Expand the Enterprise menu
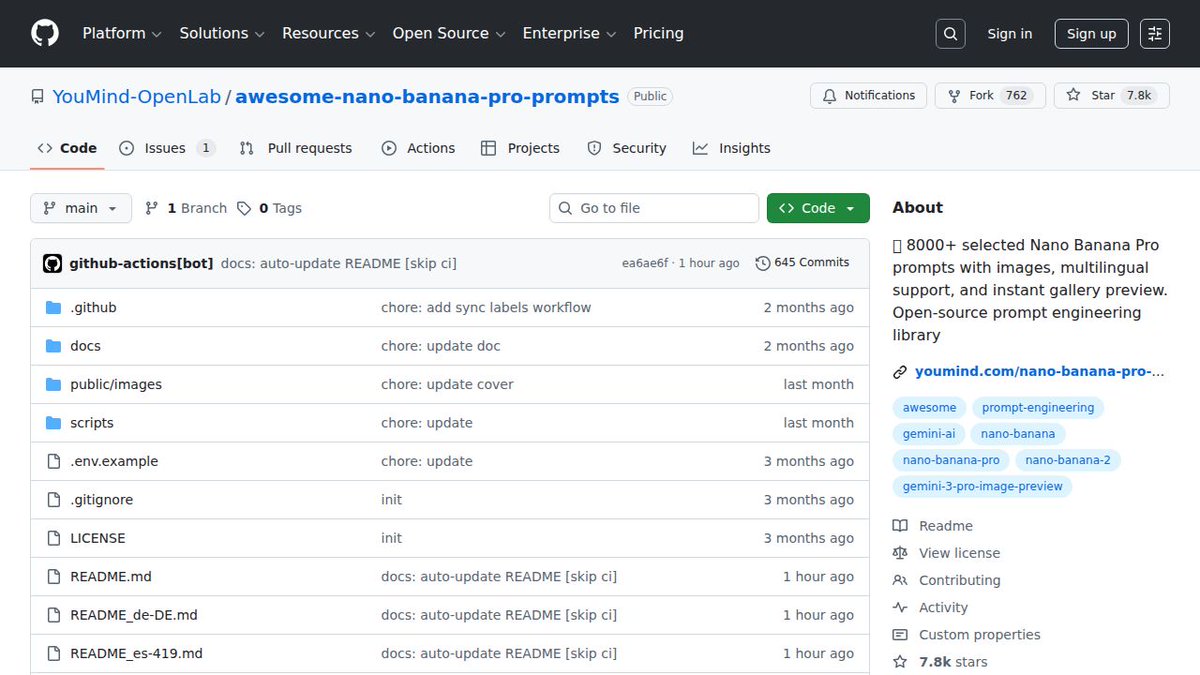The height and width of the screenshot is (675, 1200). (570, 33)
